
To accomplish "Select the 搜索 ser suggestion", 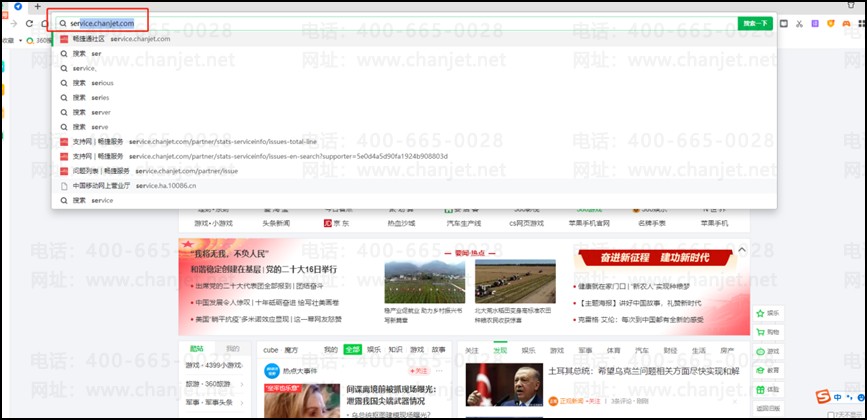I will point(414,54).
